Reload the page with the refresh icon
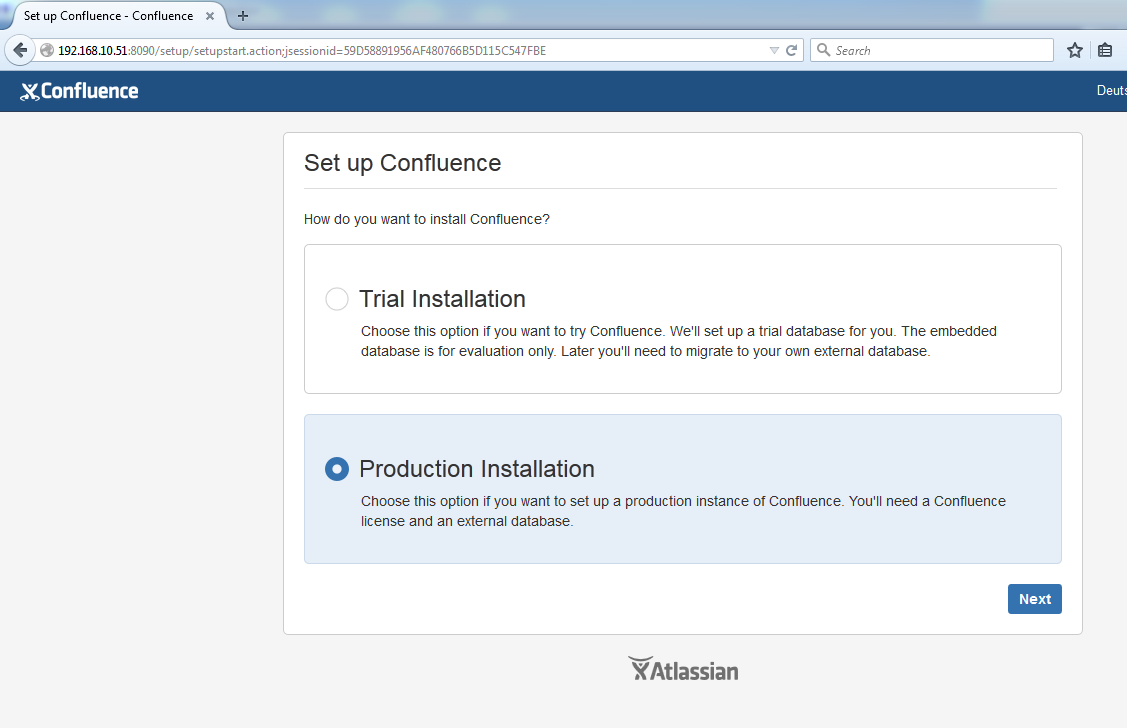Image resolution: width=1127 pixels, height=728 pixels. (x=791, y=50)
